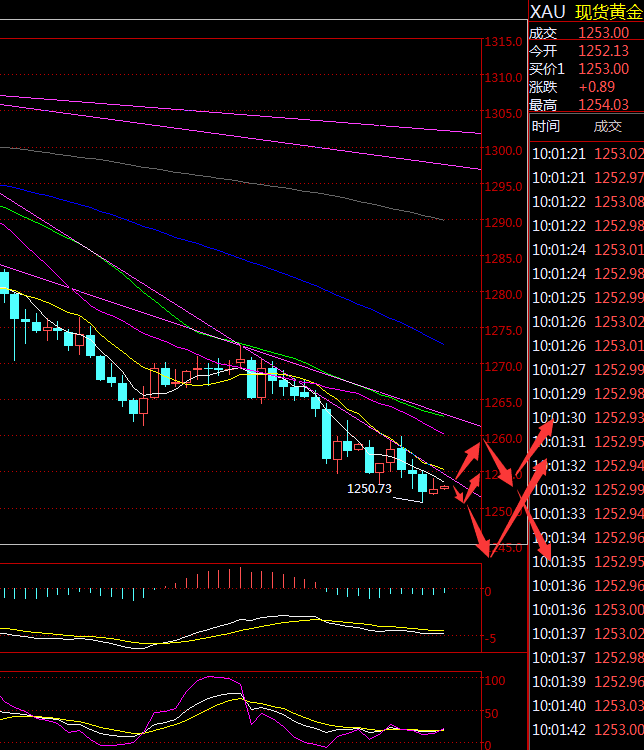Select the 10:01:39 tick row
The image size is (644, 750).
tap(586, 681)
